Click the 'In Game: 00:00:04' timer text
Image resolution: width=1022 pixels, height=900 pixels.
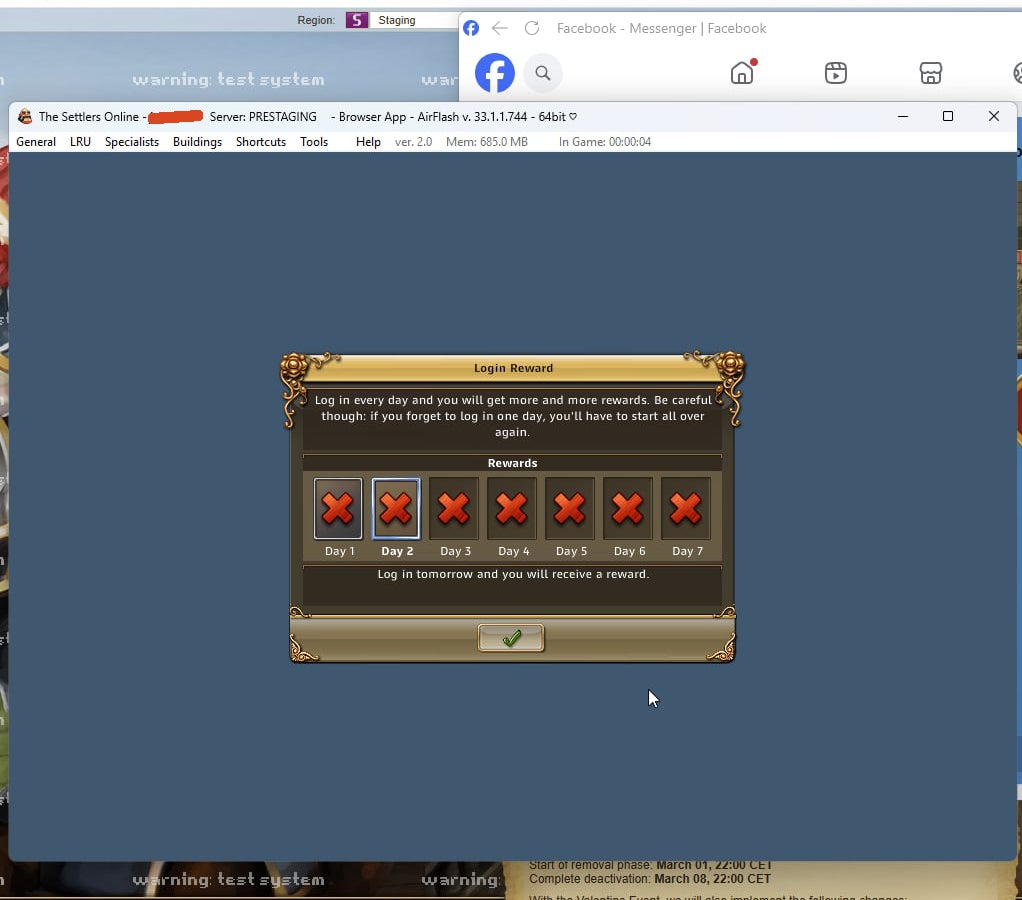(605, 141)
